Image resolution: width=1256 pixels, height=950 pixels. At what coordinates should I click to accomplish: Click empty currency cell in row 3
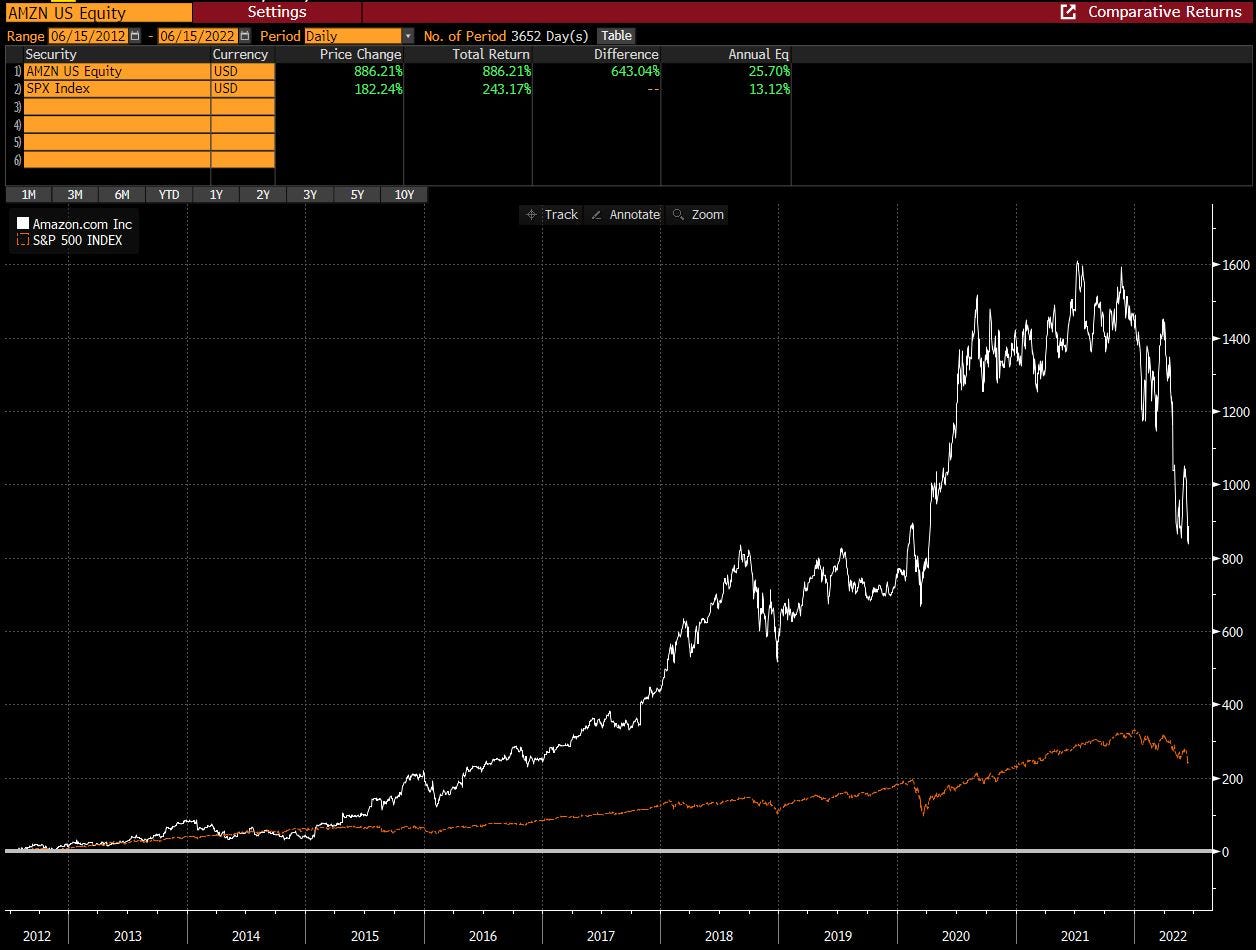click(x=243, y=106)
